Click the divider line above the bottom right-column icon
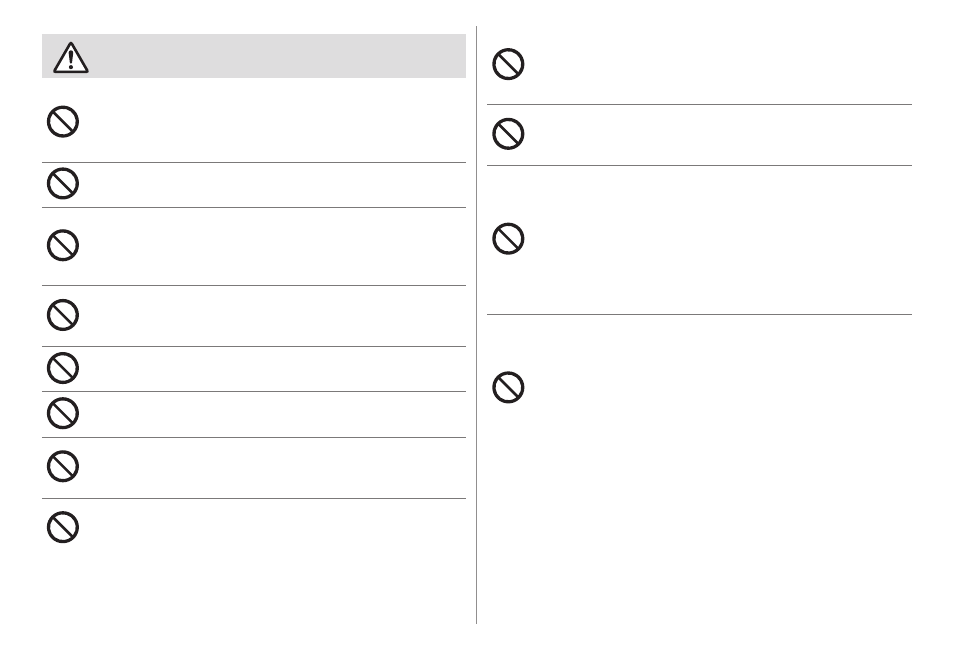The height and width of the screenshot is (671, 954). pyautogui.click(x=699, y=315)
